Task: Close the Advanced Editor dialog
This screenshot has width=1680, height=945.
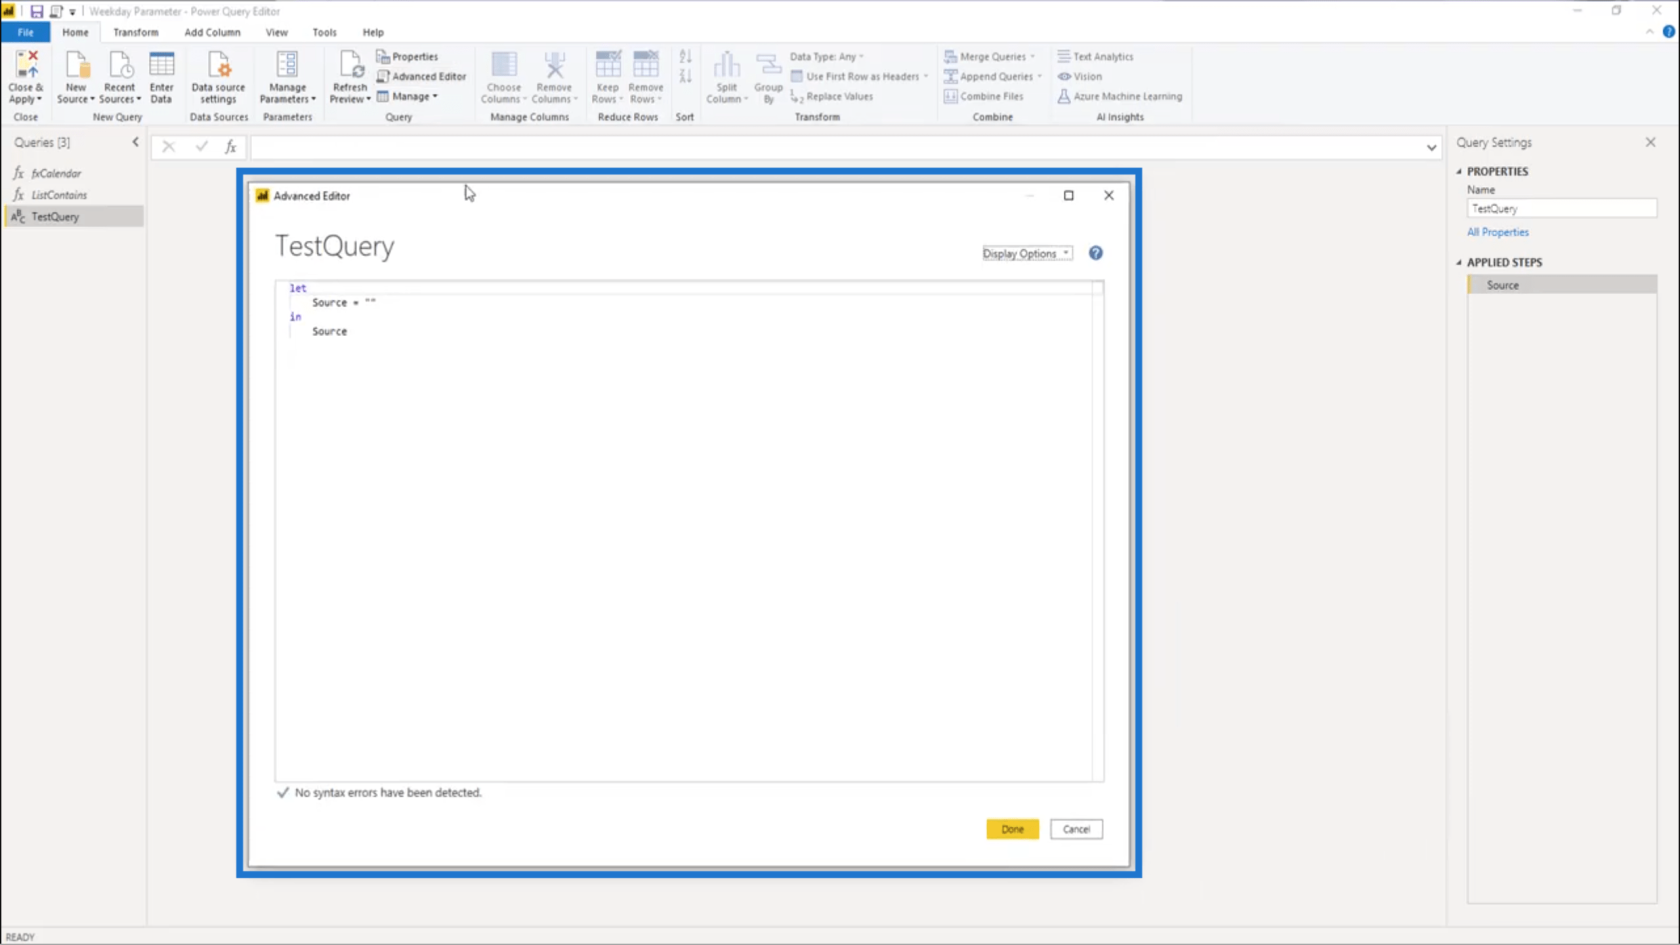Action: pyautogui.click(x=1109, y=195)
